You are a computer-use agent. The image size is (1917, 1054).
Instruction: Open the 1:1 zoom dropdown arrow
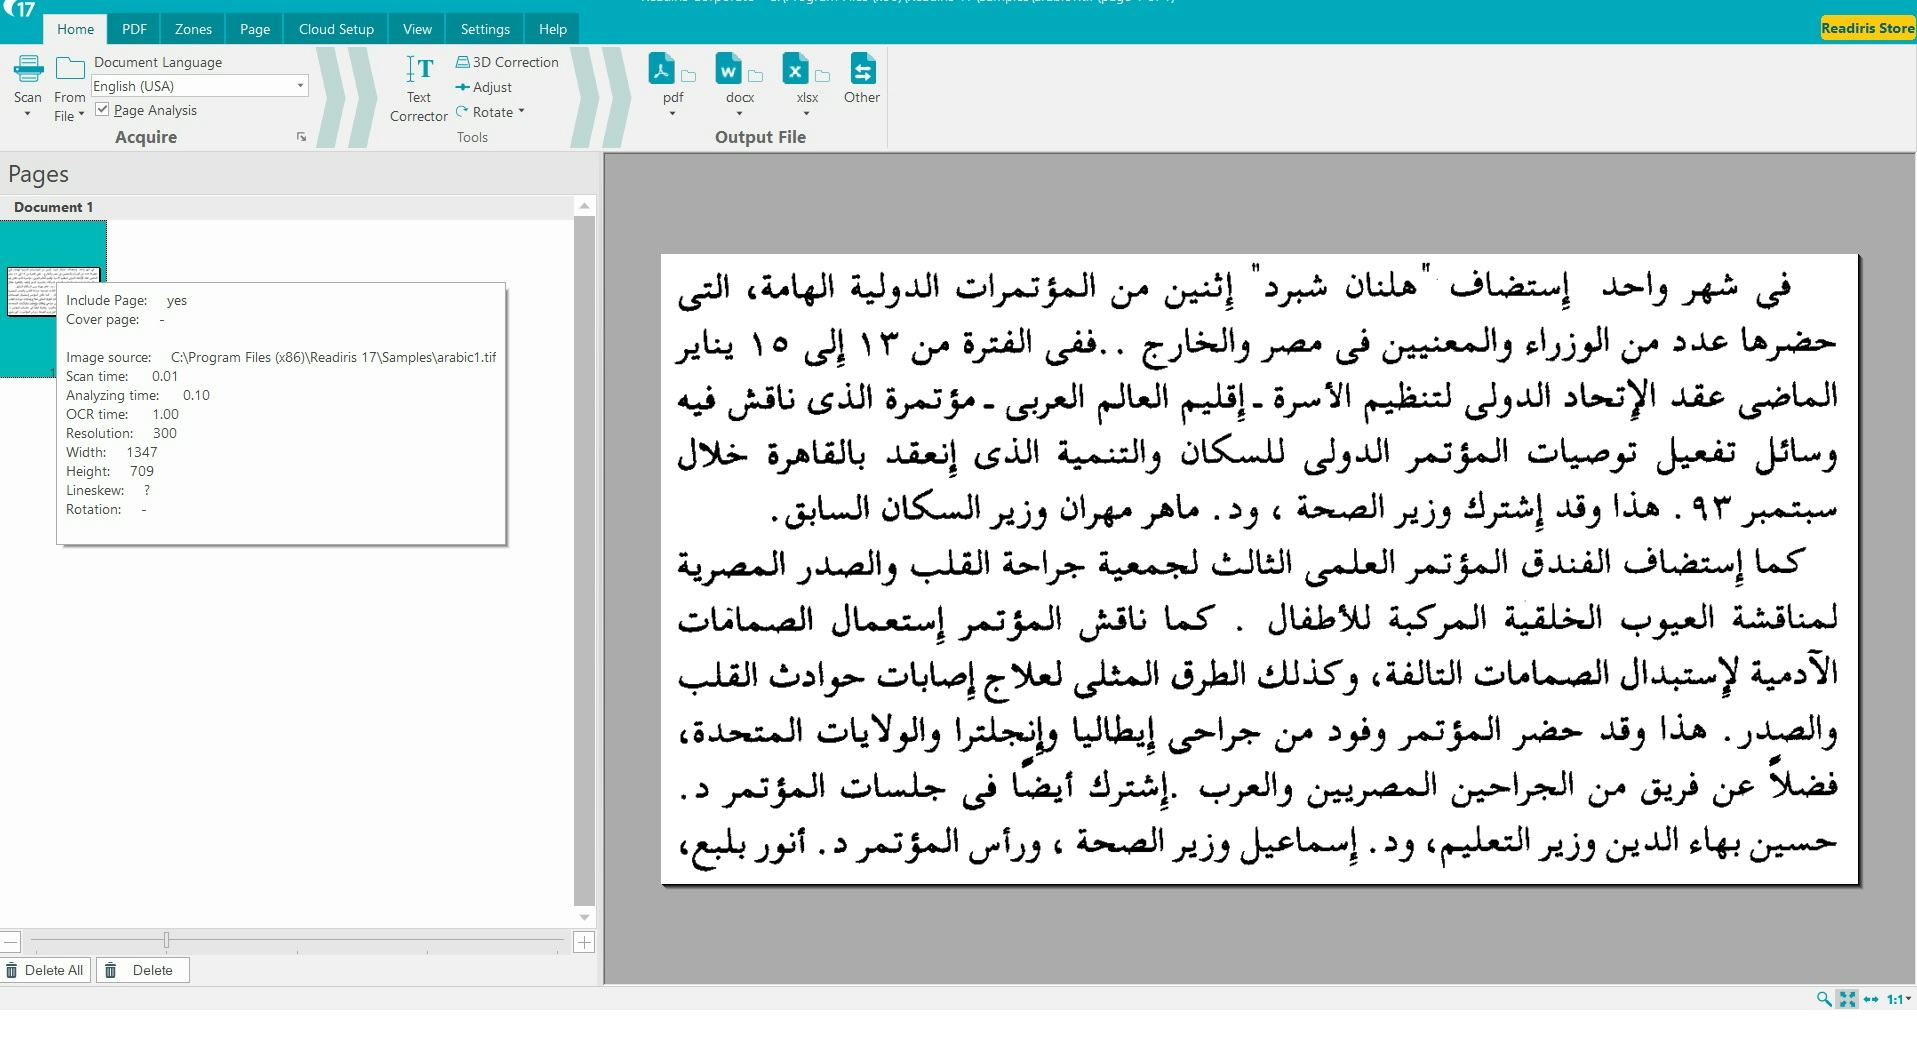point(1909,999)
